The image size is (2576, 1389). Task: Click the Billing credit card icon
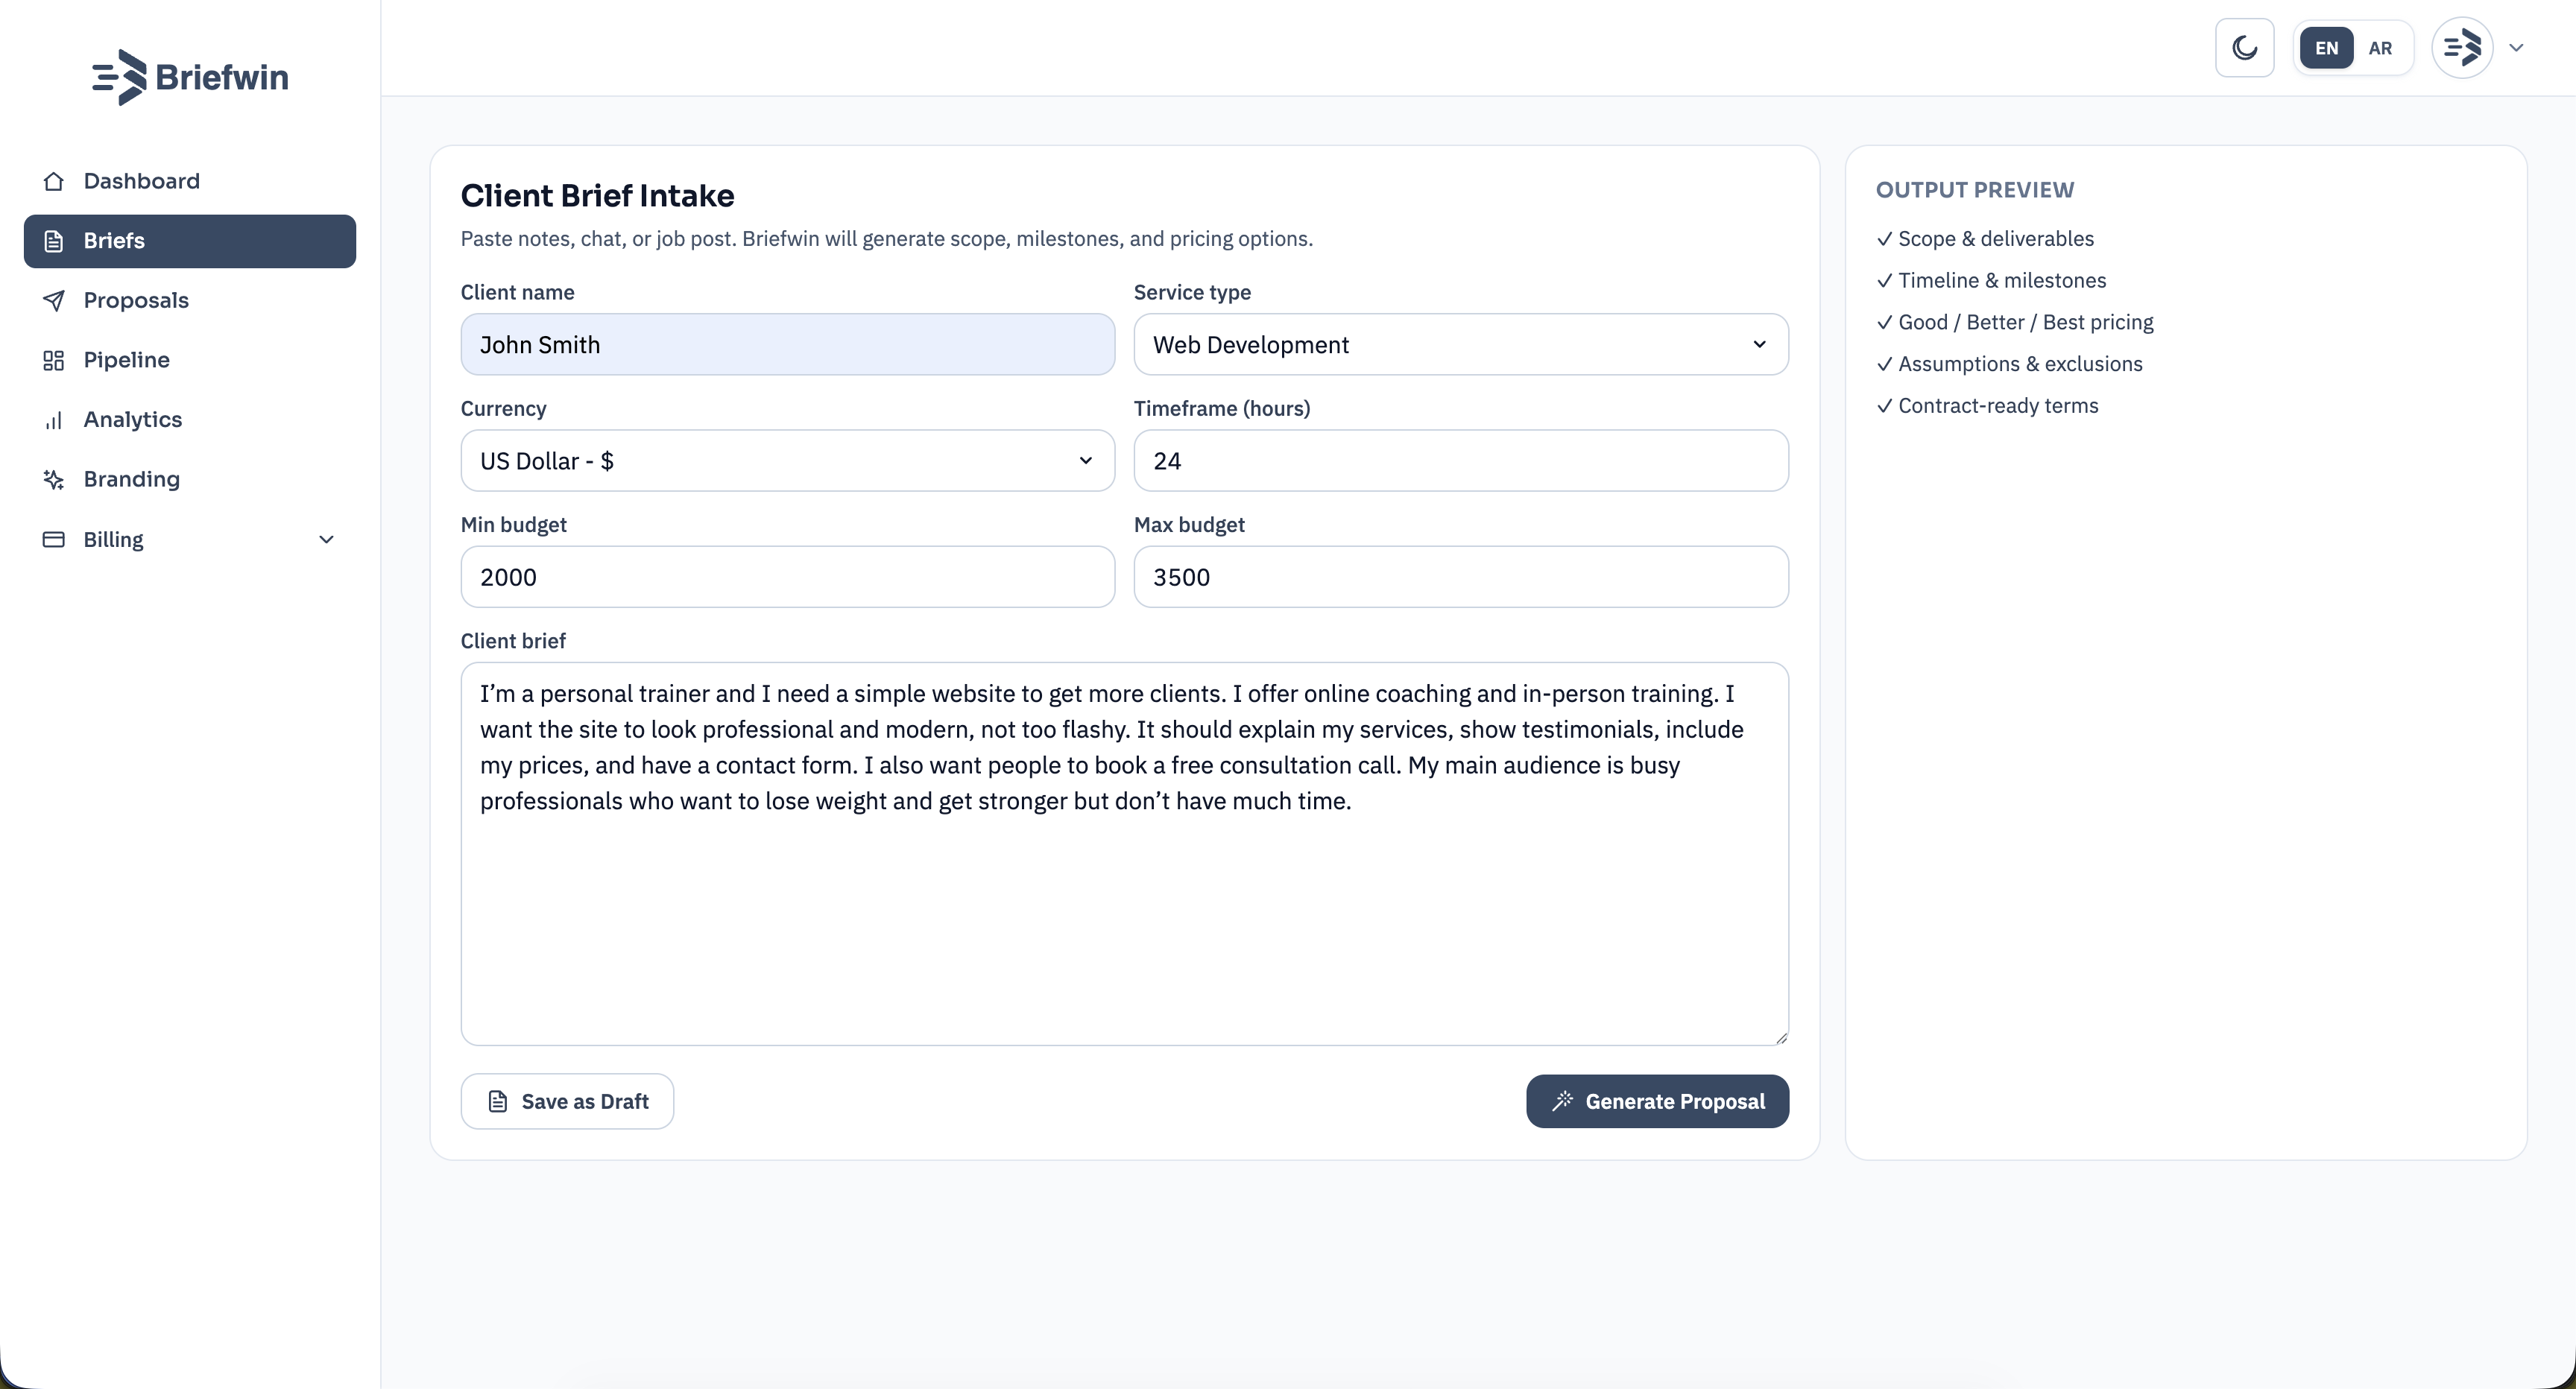tap(54, 539)
